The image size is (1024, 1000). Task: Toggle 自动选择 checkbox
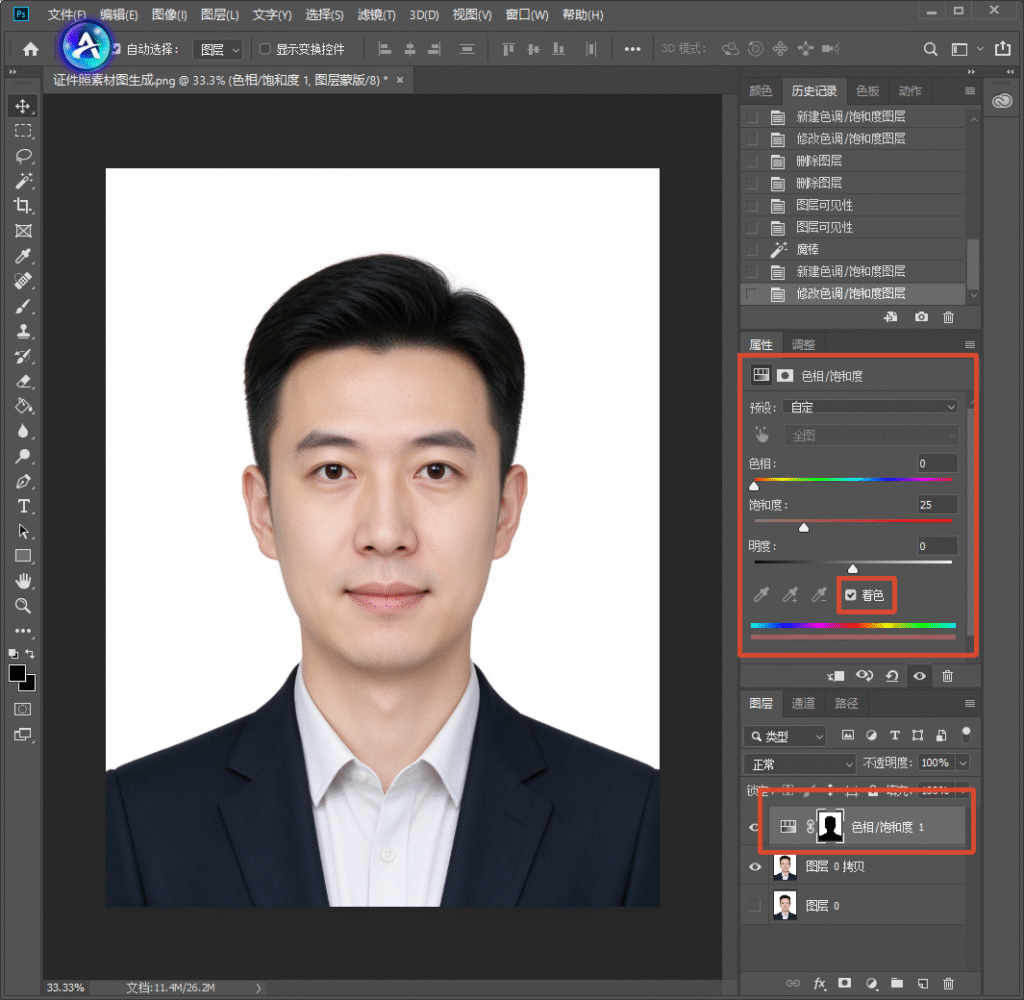[x=116, y=49]
